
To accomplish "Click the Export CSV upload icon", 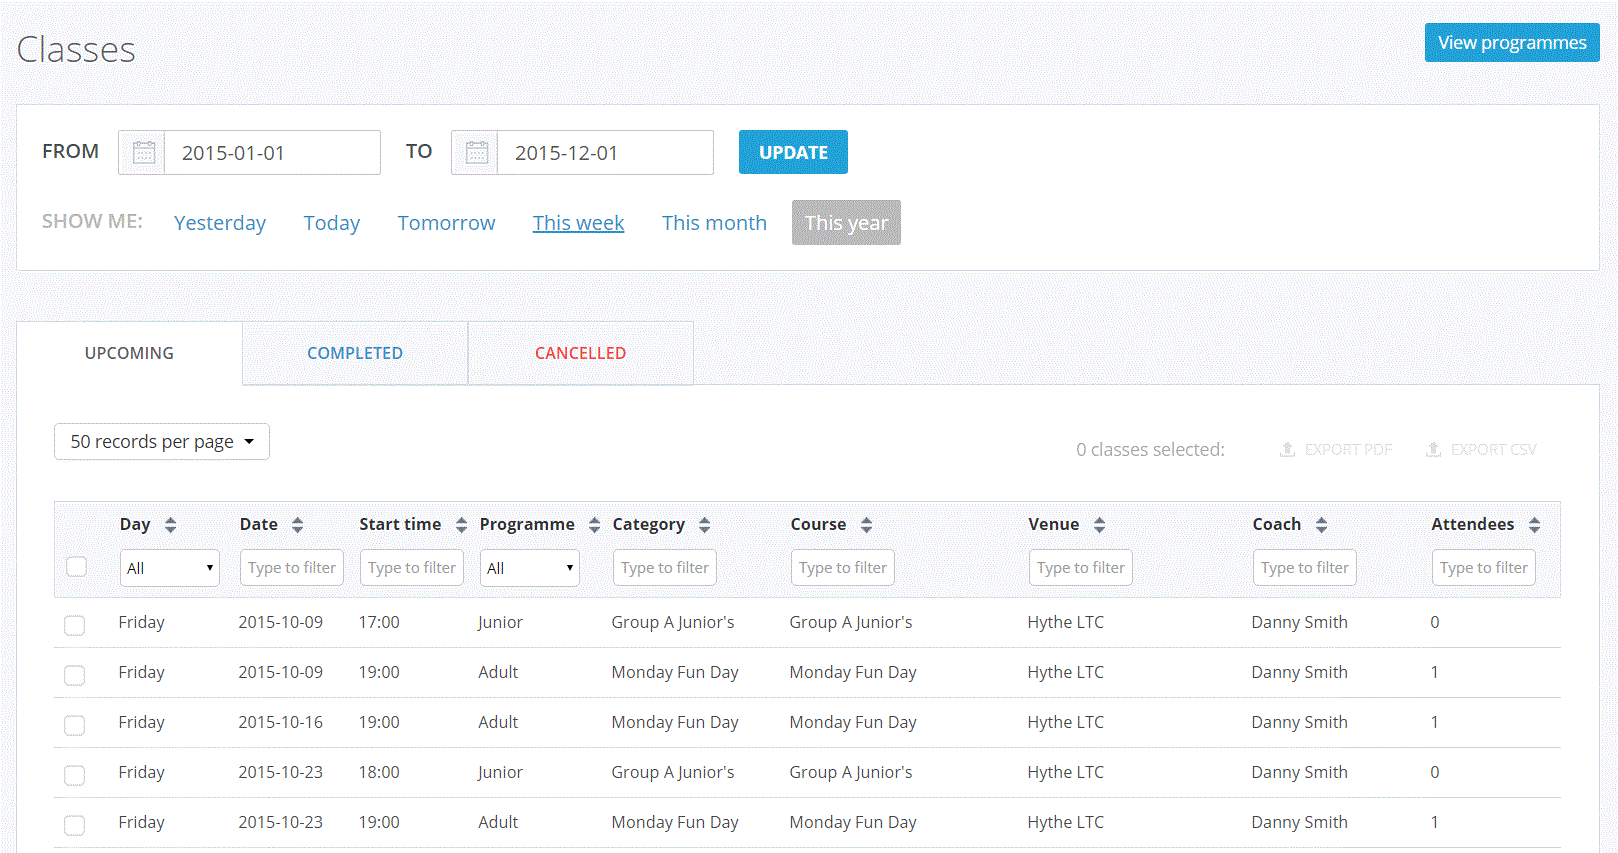I will (1433, 450).
